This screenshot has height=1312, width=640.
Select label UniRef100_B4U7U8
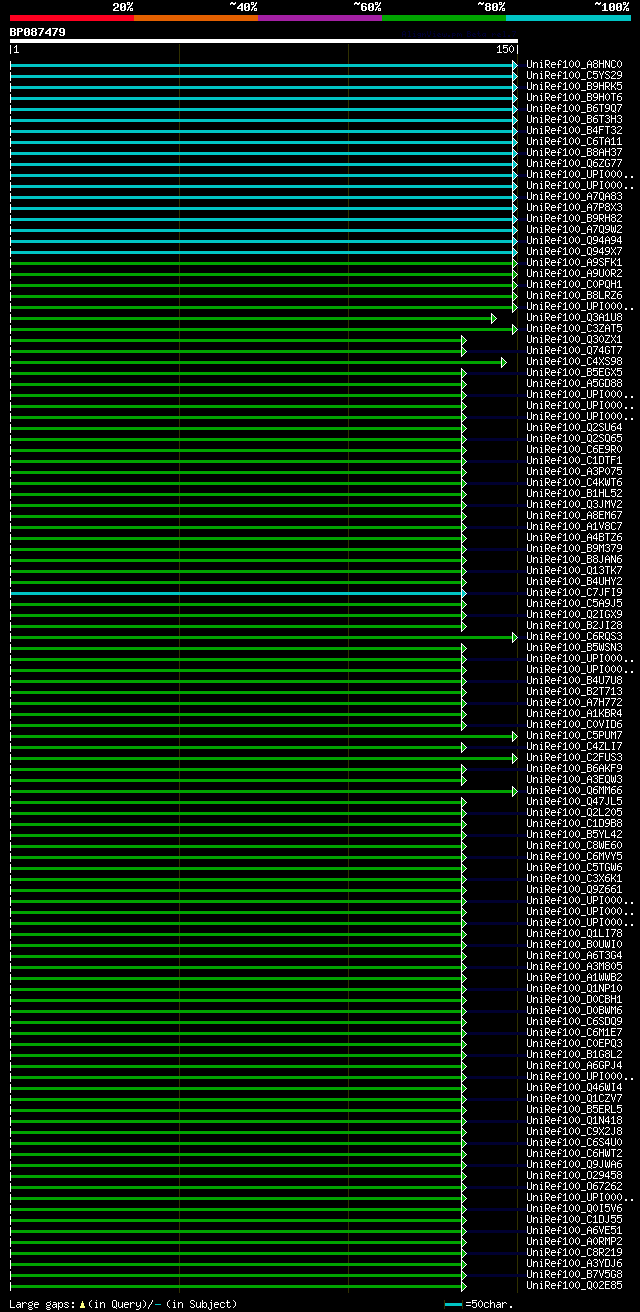pyautogui.click(x=574, y=680)
